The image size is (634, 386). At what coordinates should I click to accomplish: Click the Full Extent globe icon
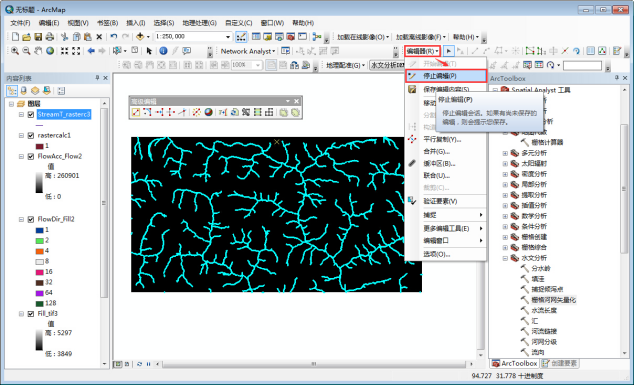pos(50,51)
